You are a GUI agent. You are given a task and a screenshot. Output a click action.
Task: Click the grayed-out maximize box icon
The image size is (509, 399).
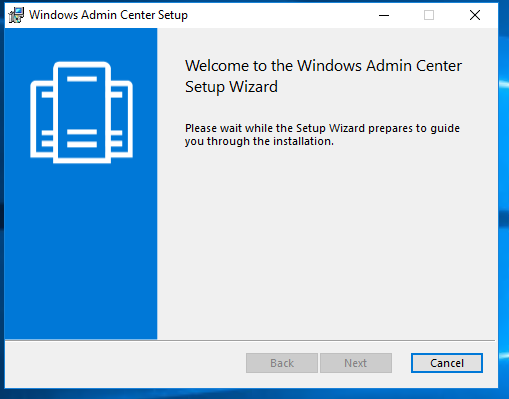429,15
